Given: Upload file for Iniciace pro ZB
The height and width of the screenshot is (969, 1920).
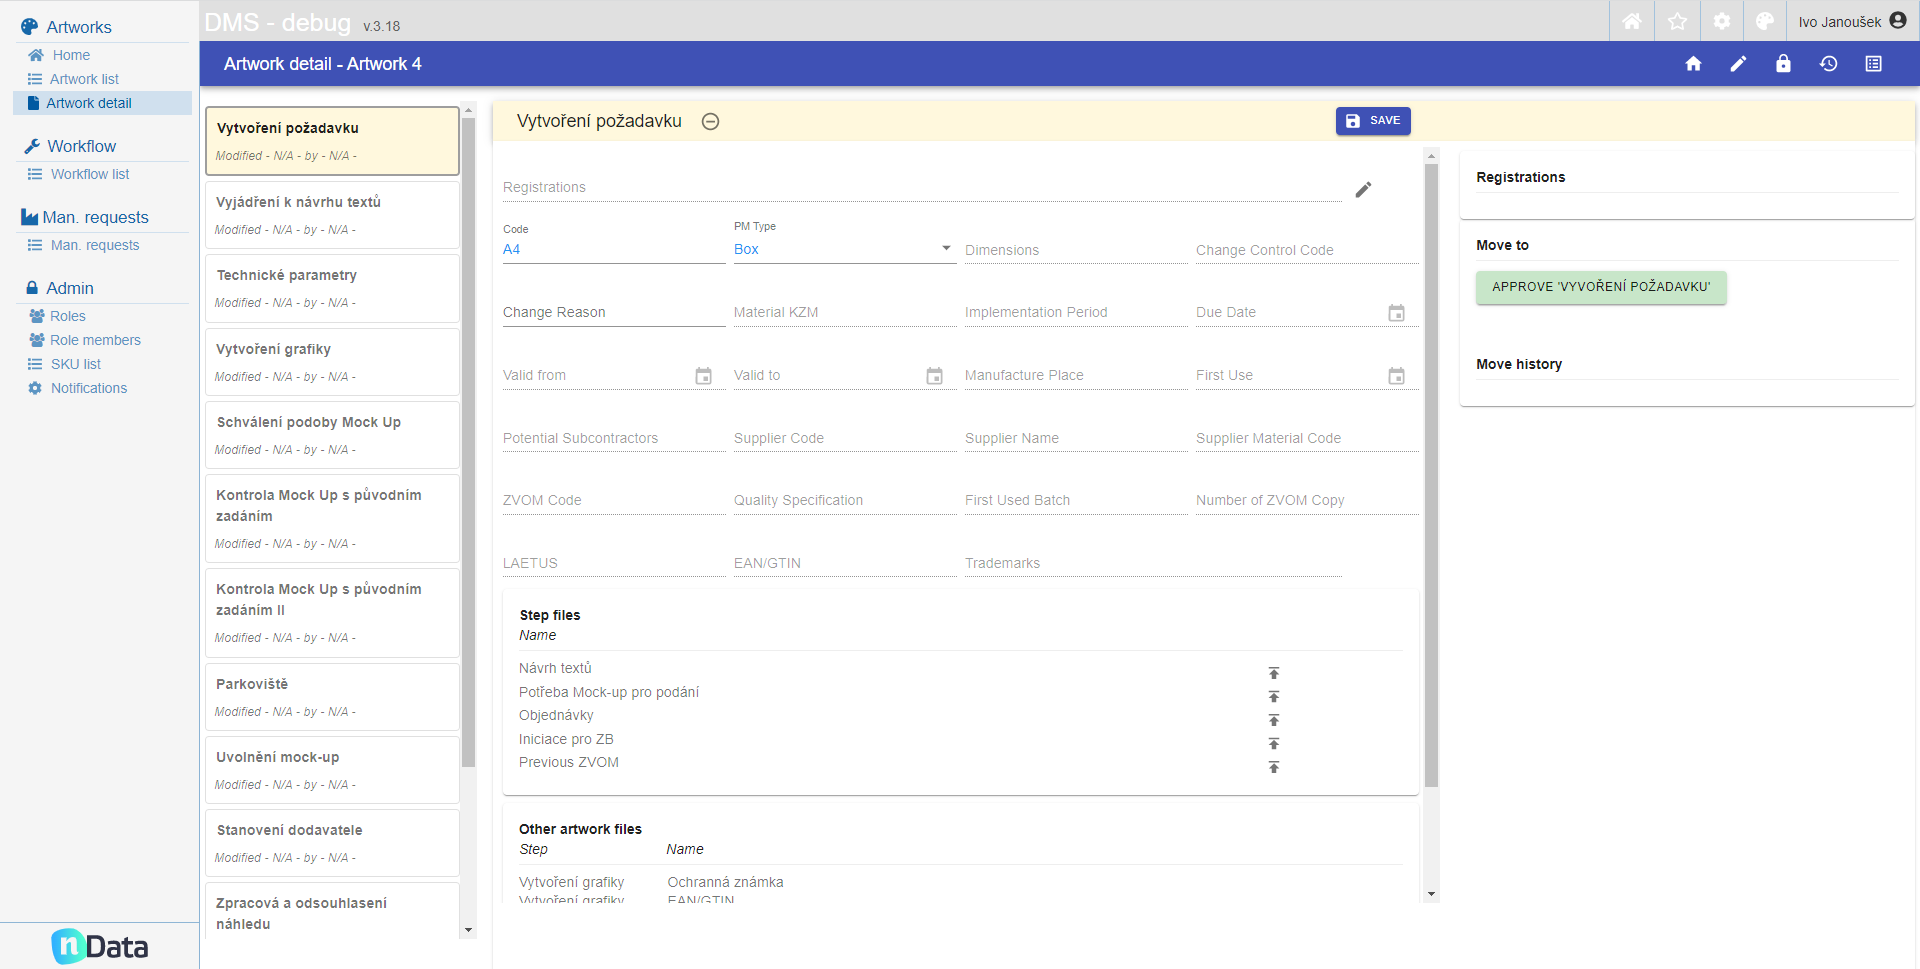Looking at the screenshot, I should click(x=1274, y=743).
